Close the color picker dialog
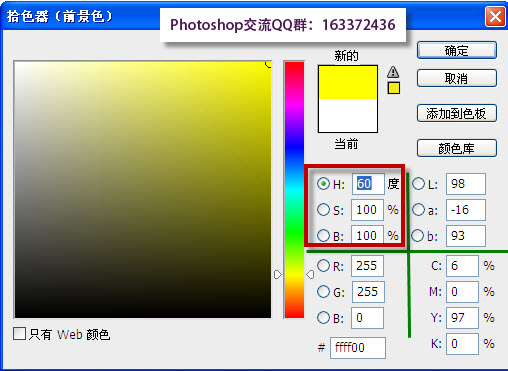The width and height of the screenshot is (508, 371). [495, 17]
